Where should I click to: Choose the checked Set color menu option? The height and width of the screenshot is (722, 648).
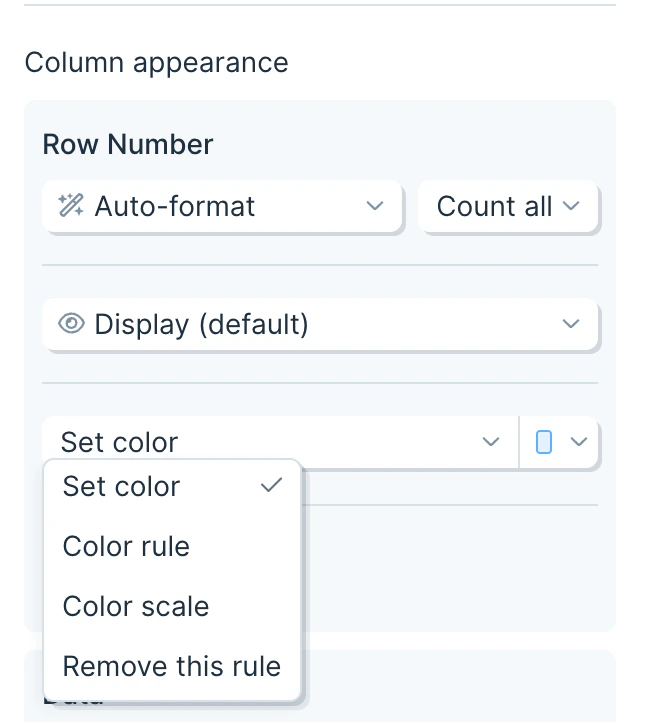(122, 487)
